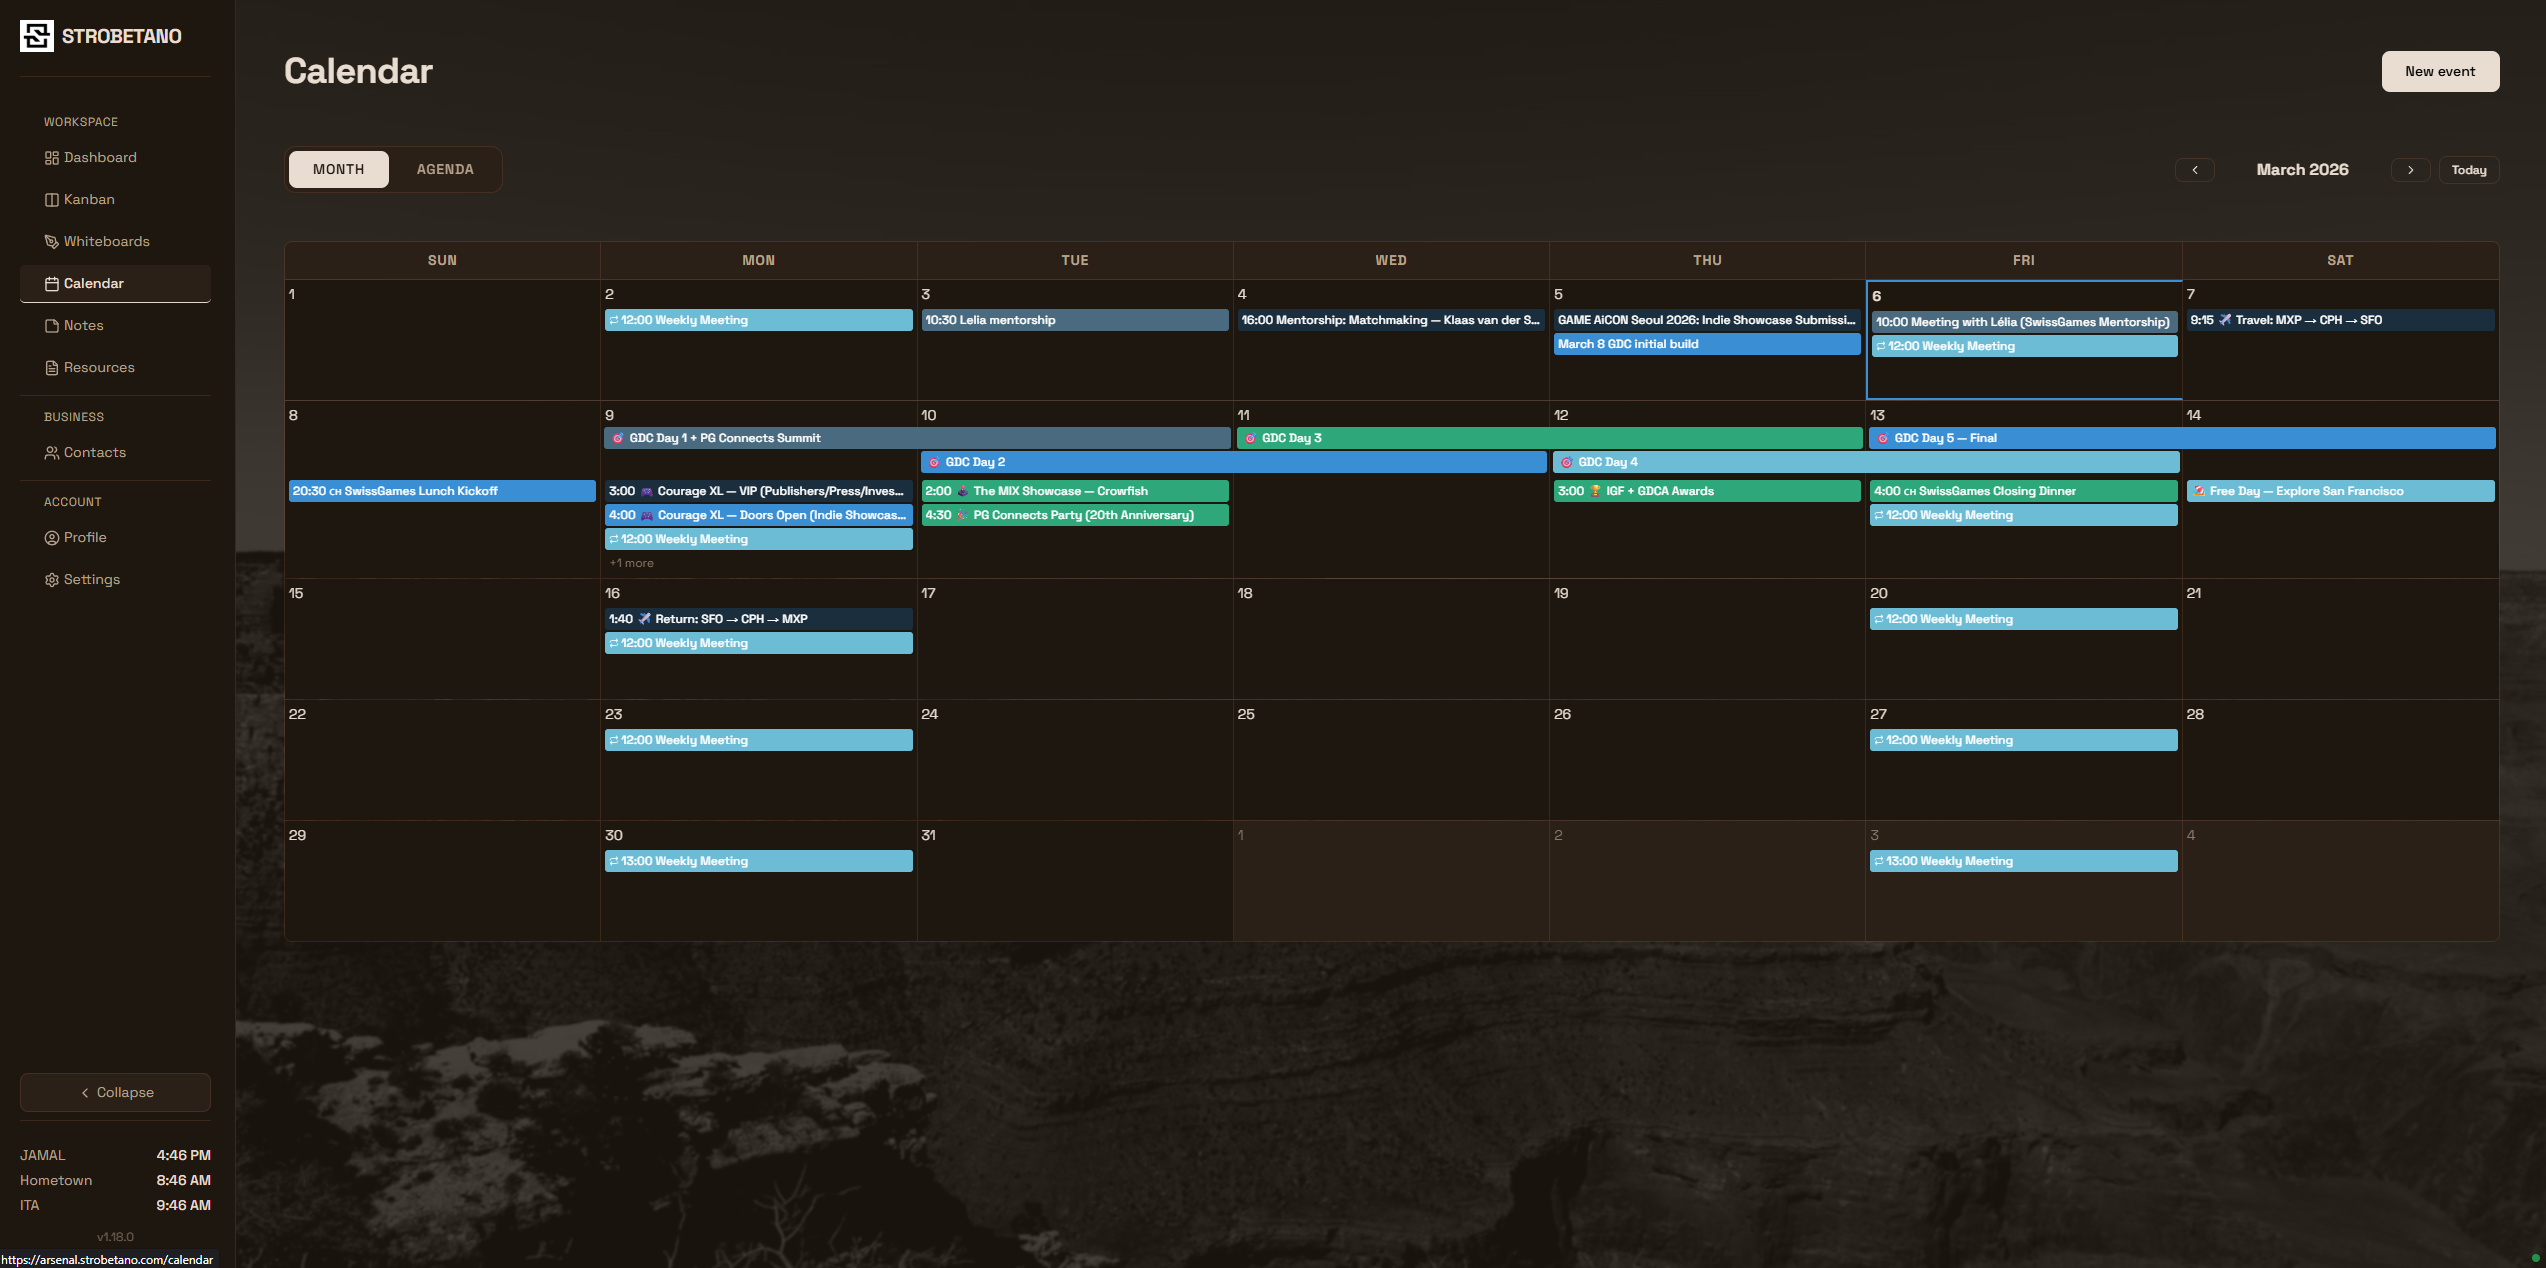
Task: Collapse the sidebar
Action: click(x=114, y=1092)
